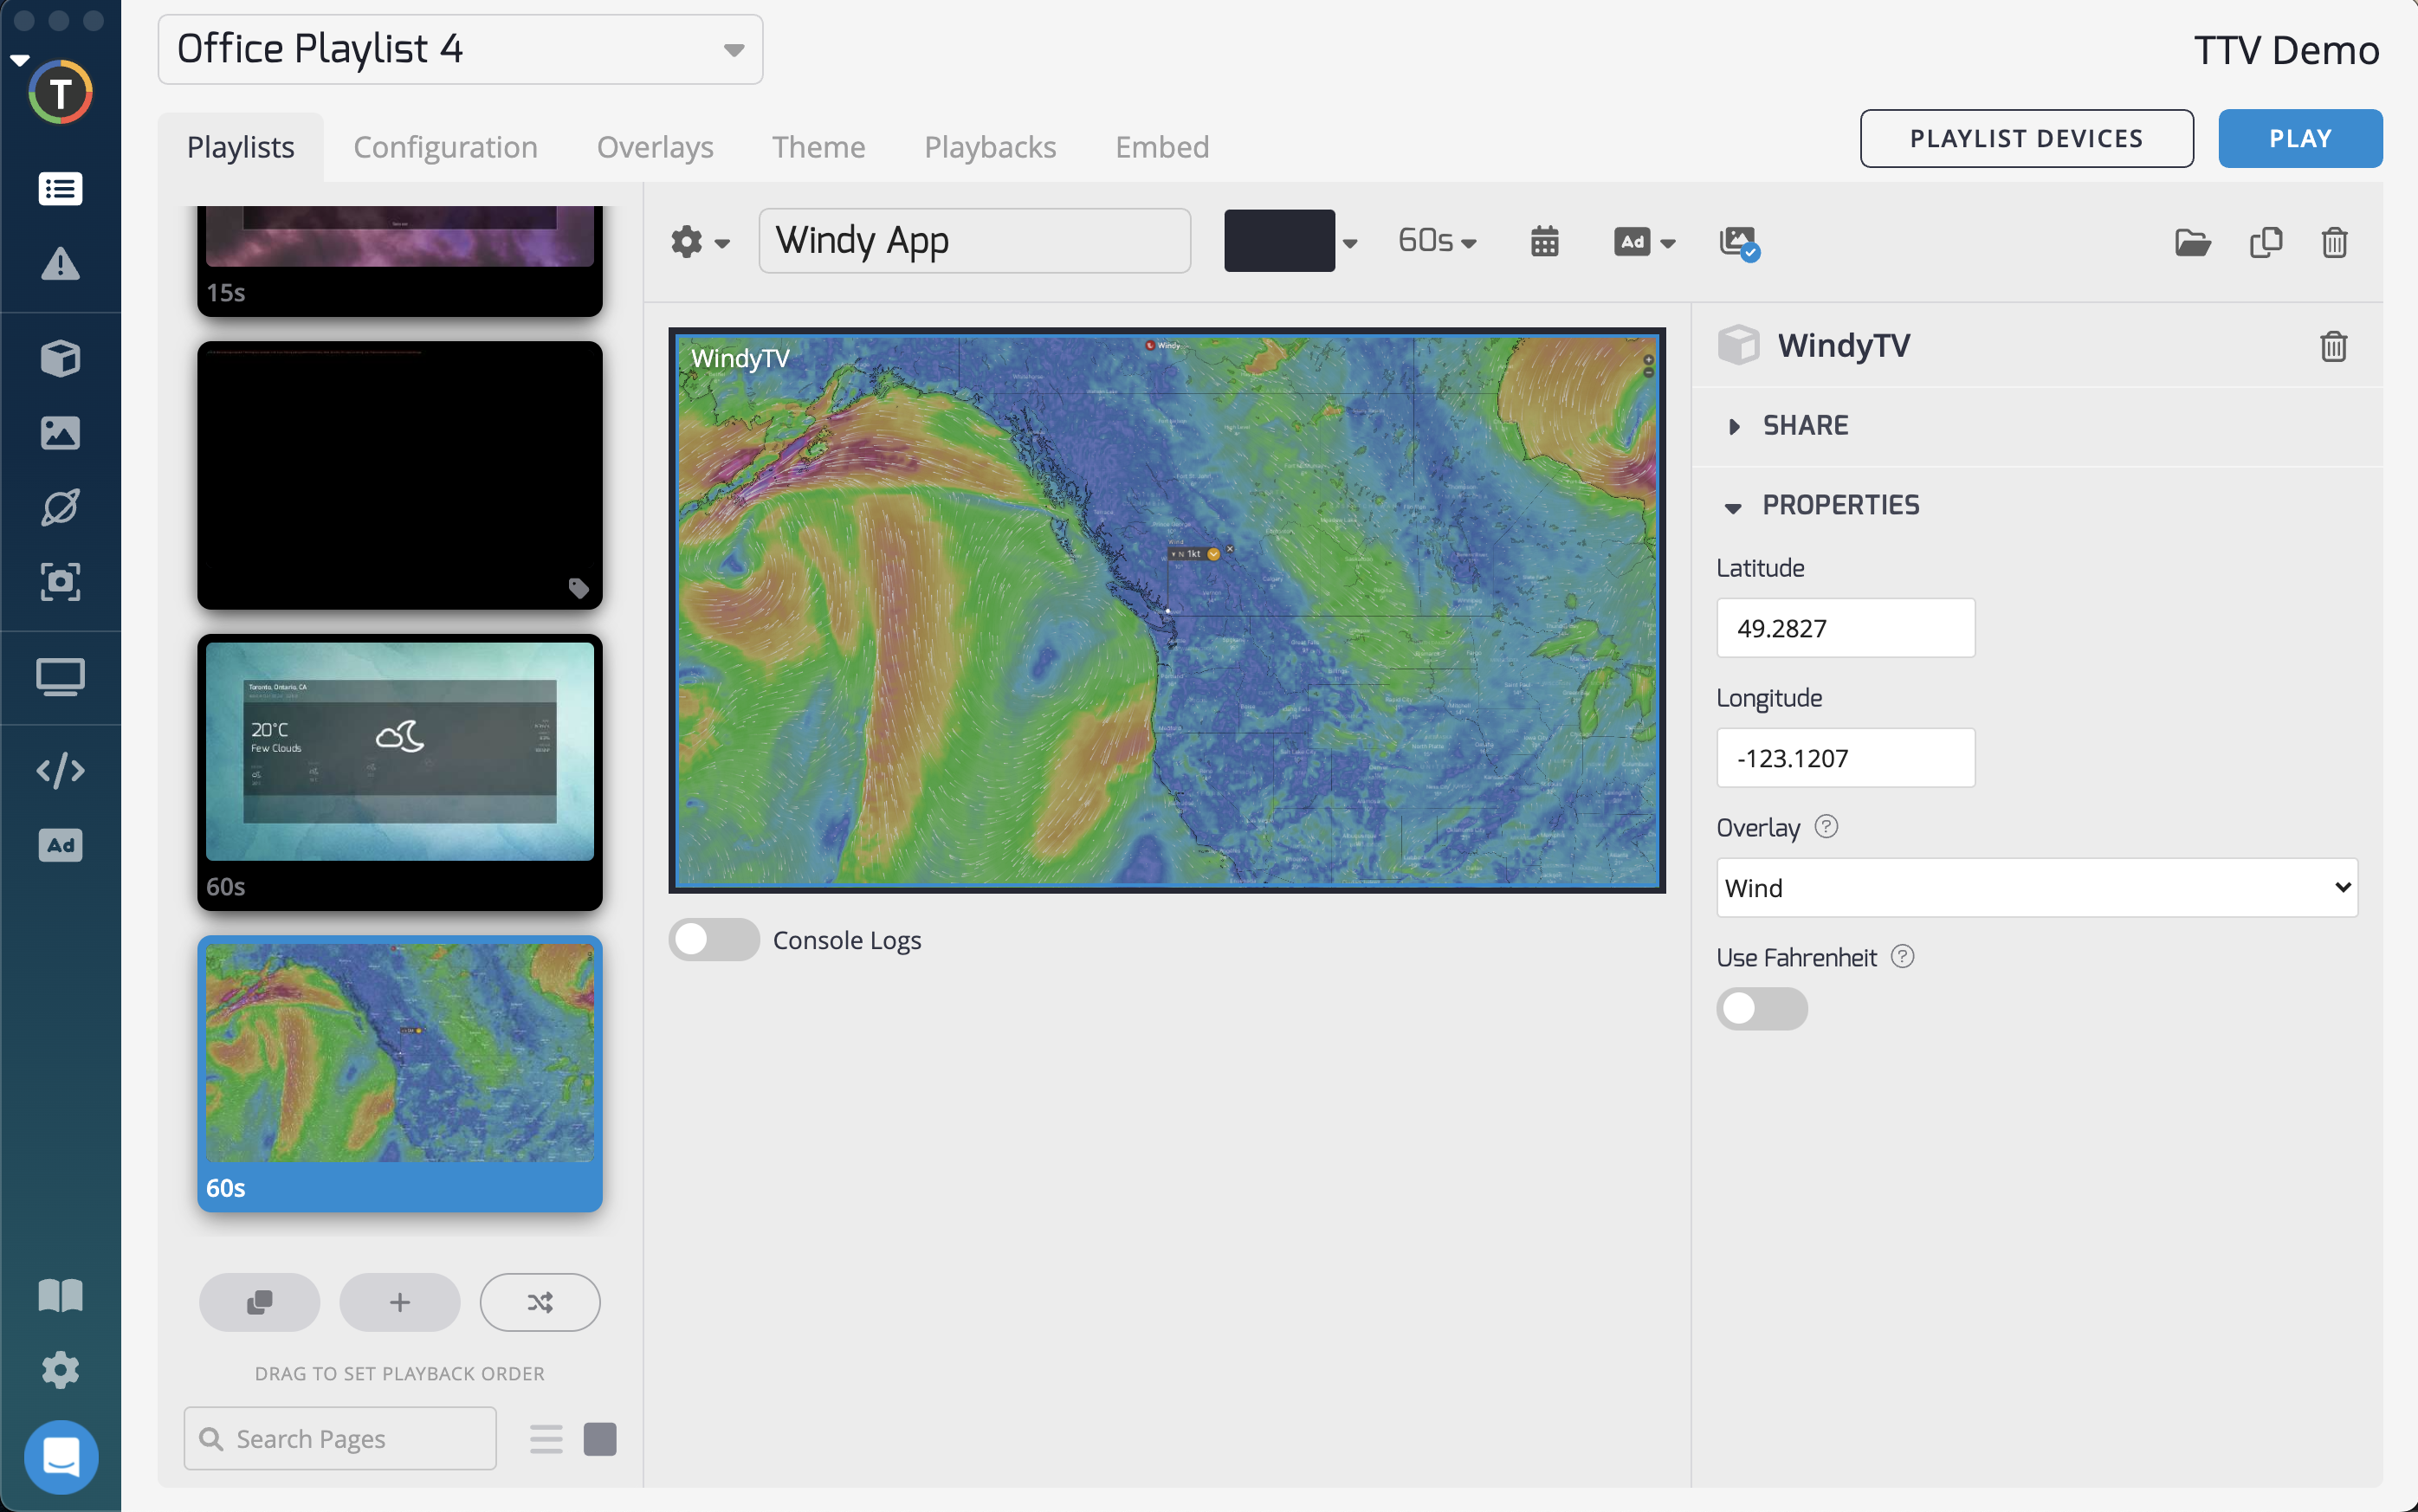Expand the SHARE section

pos(1804,425)
